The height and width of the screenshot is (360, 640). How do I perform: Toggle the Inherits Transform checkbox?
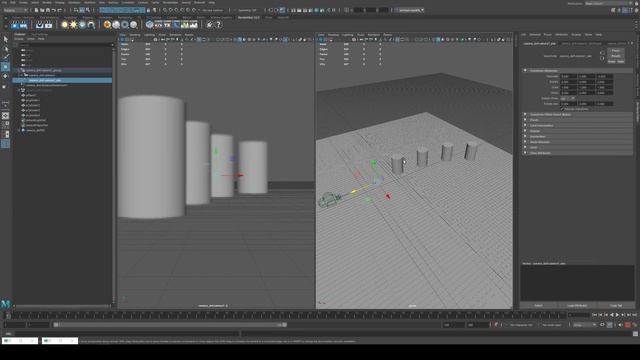562,109
